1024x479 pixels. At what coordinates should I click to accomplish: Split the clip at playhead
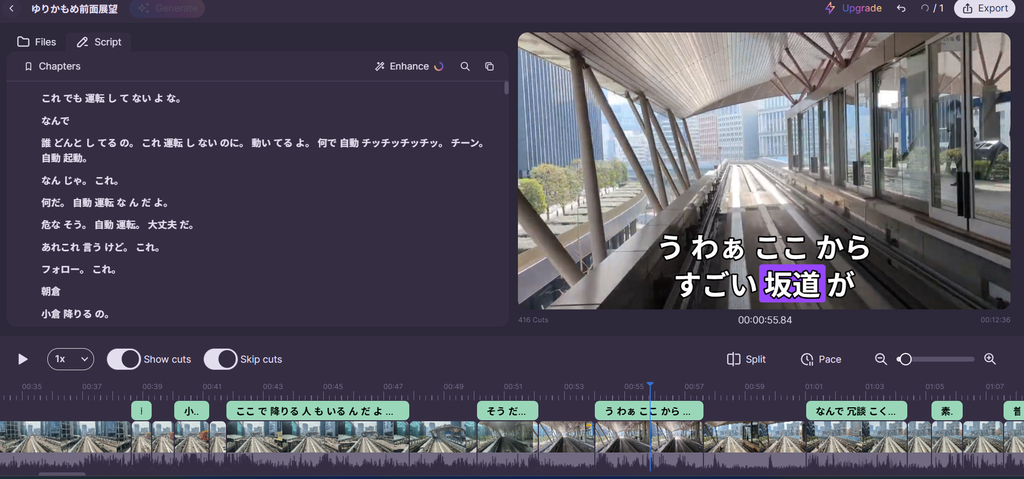coord(746,359)
